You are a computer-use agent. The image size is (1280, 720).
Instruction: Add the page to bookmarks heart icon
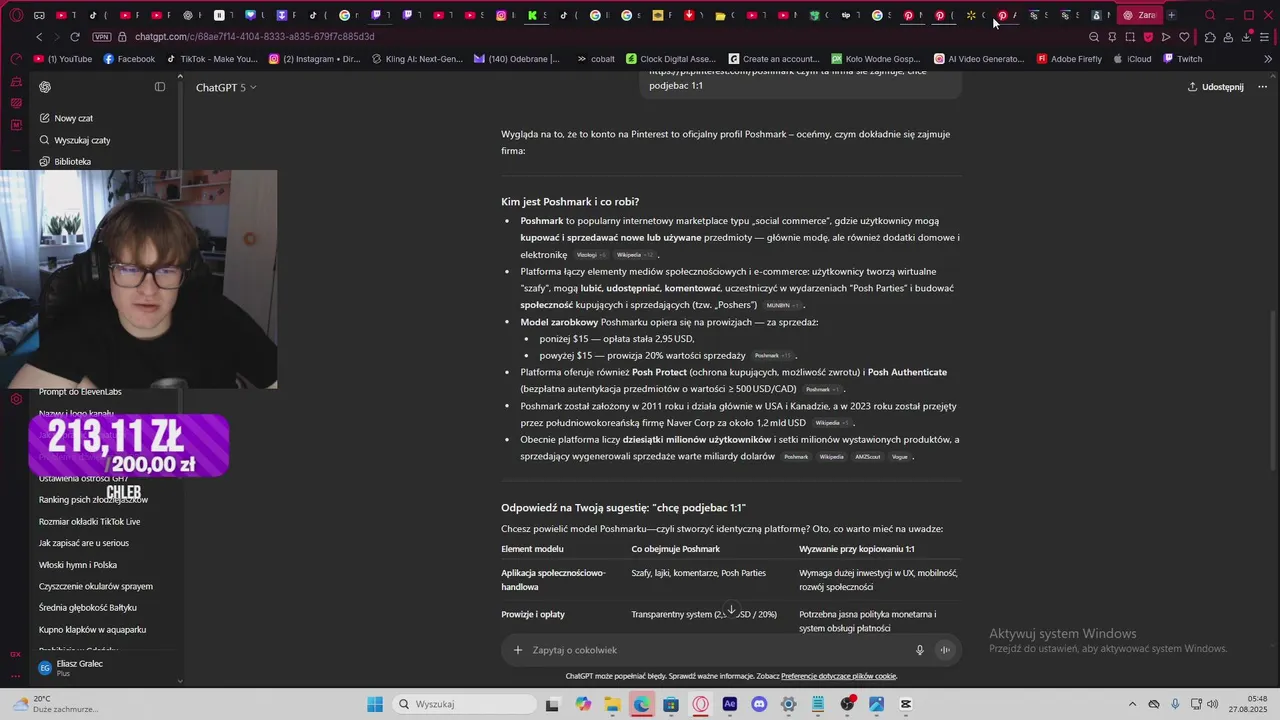point(1184,37)
